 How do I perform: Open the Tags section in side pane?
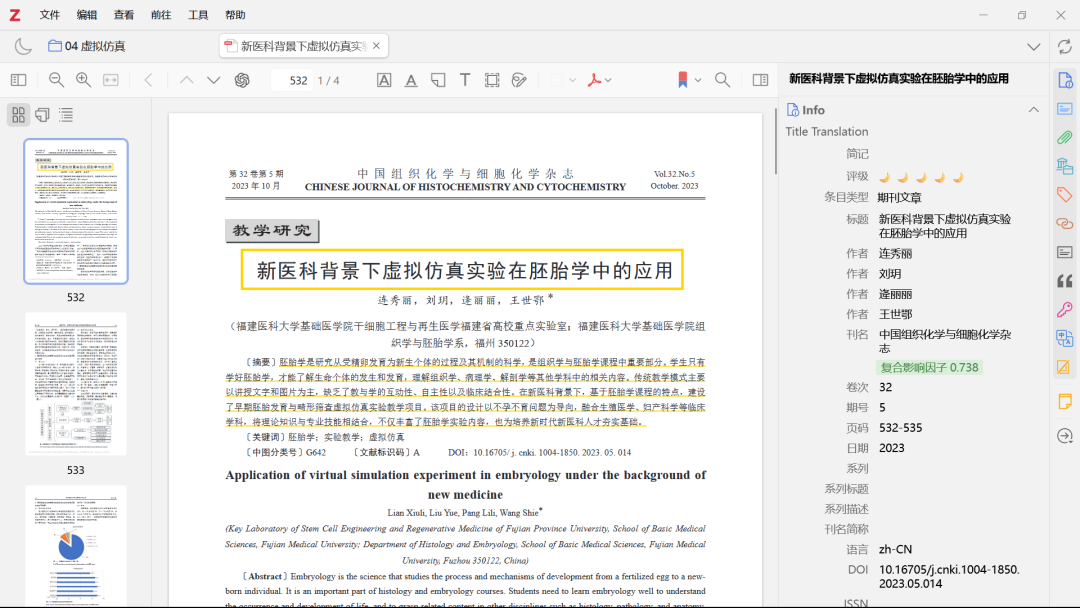[1065, 195]
